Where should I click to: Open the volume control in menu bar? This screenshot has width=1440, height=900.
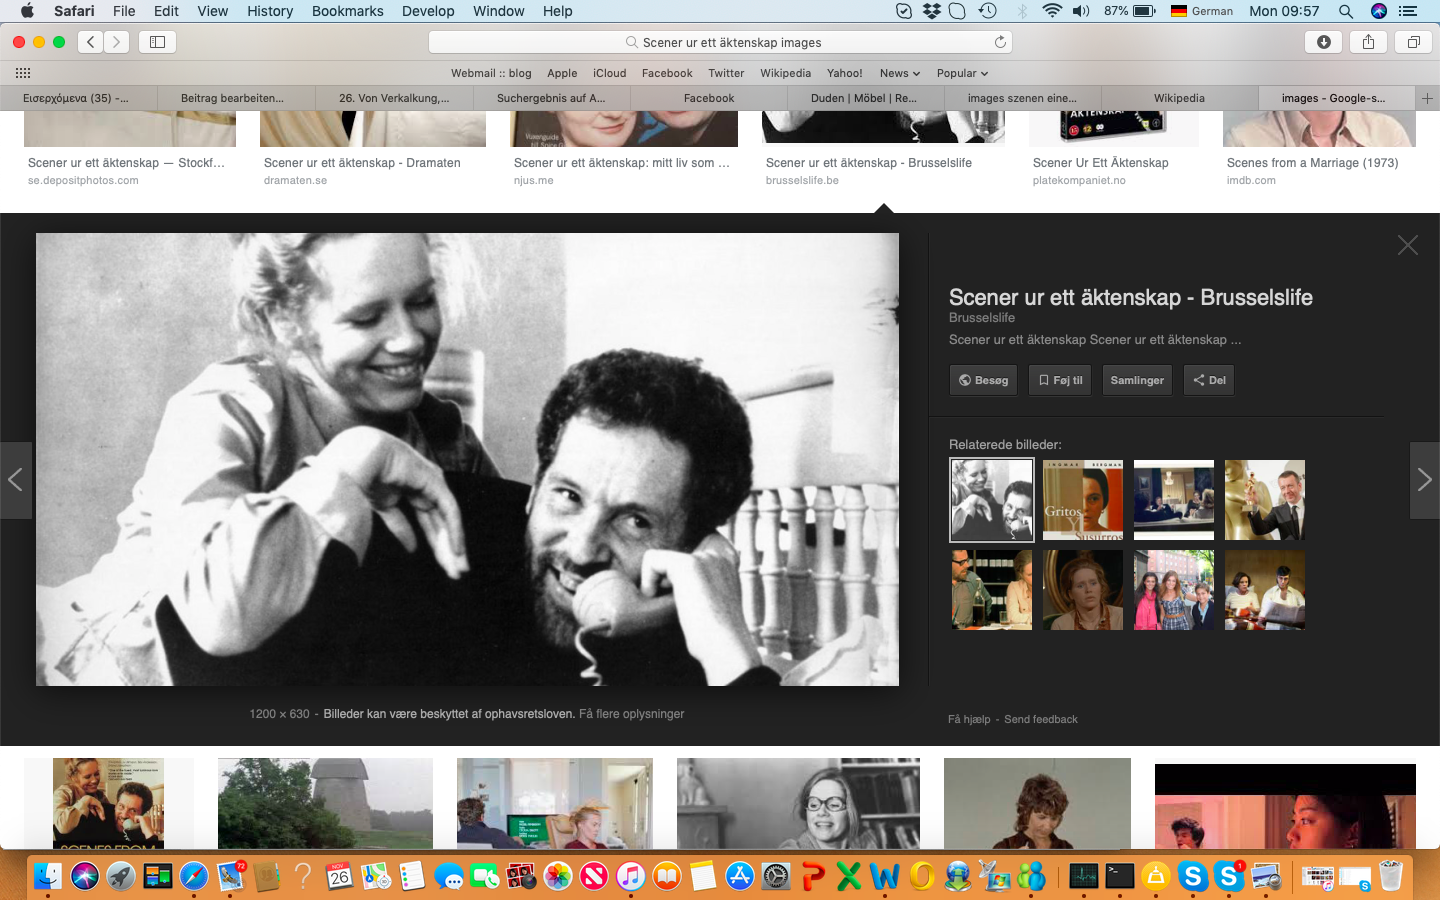(1081, 11)
